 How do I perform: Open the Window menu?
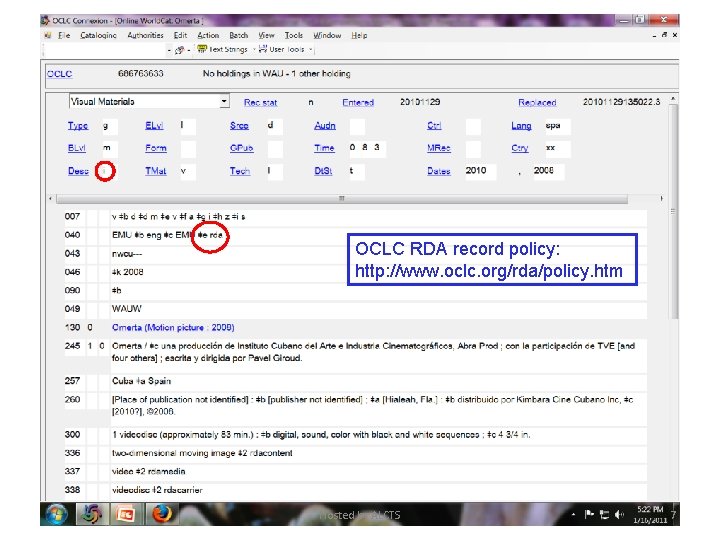tap(327, 35)
